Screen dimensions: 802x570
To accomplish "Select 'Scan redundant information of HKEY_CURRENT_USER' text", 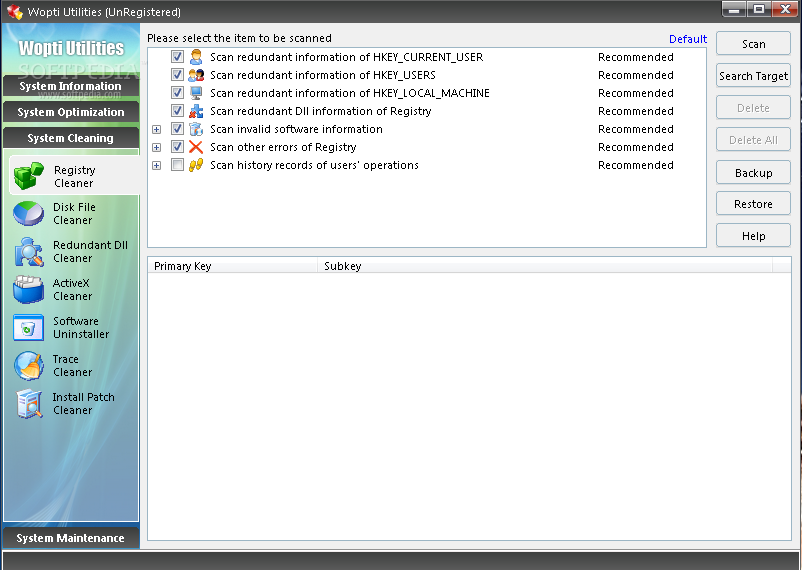I will [x=346, y=57].
